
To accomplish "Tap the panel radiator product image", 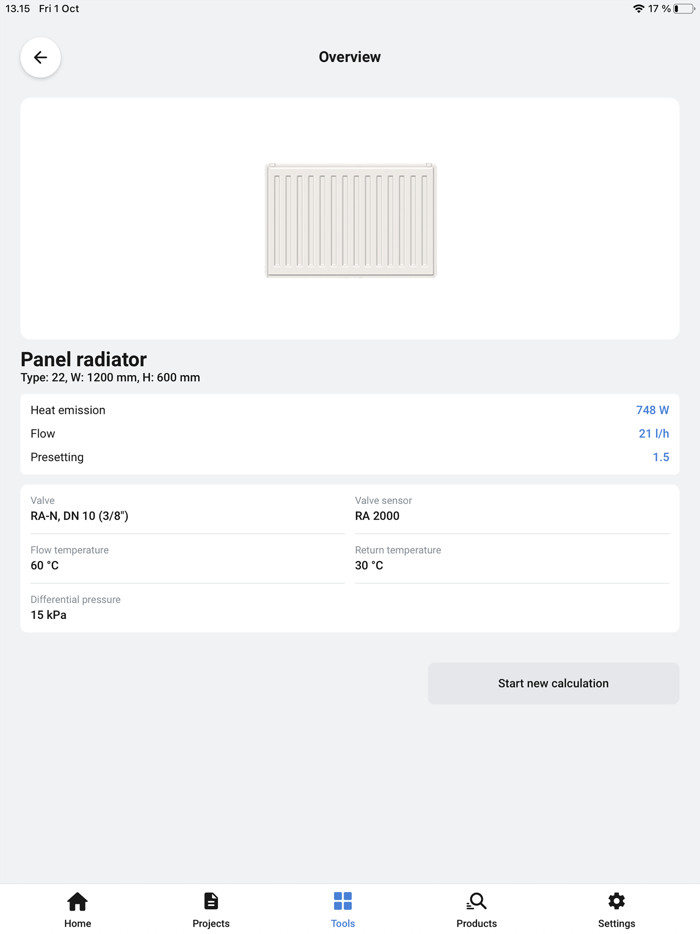I will pos(350,219).
